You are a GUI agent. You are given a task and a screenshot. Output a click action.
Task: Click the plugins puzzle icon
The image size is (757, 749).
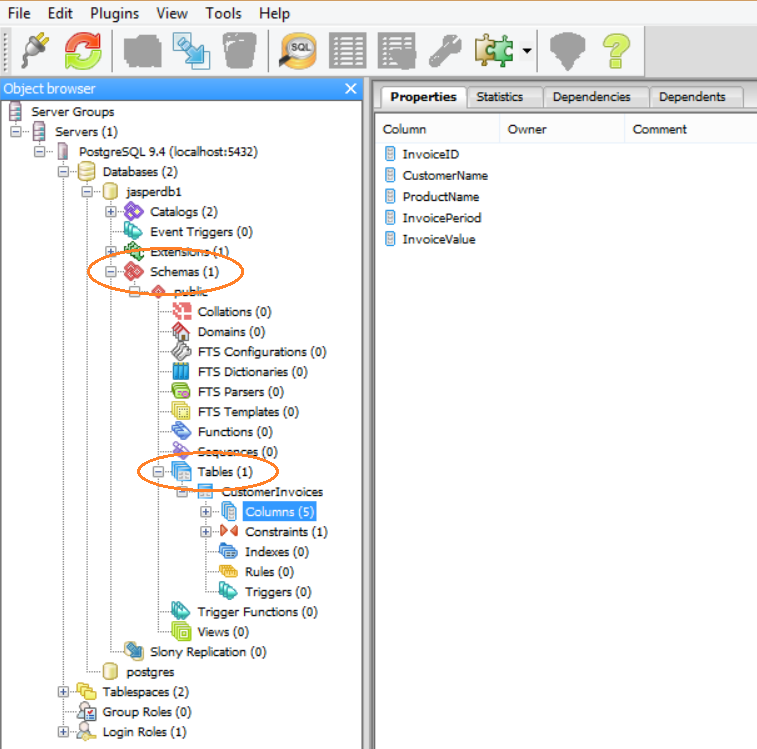pos(494,50)
